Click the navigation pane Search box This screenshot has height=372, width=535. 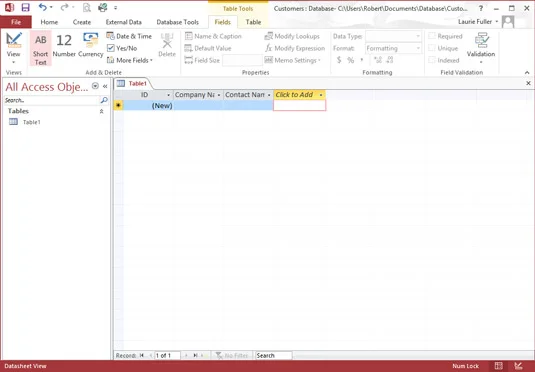tap(52, 100)
